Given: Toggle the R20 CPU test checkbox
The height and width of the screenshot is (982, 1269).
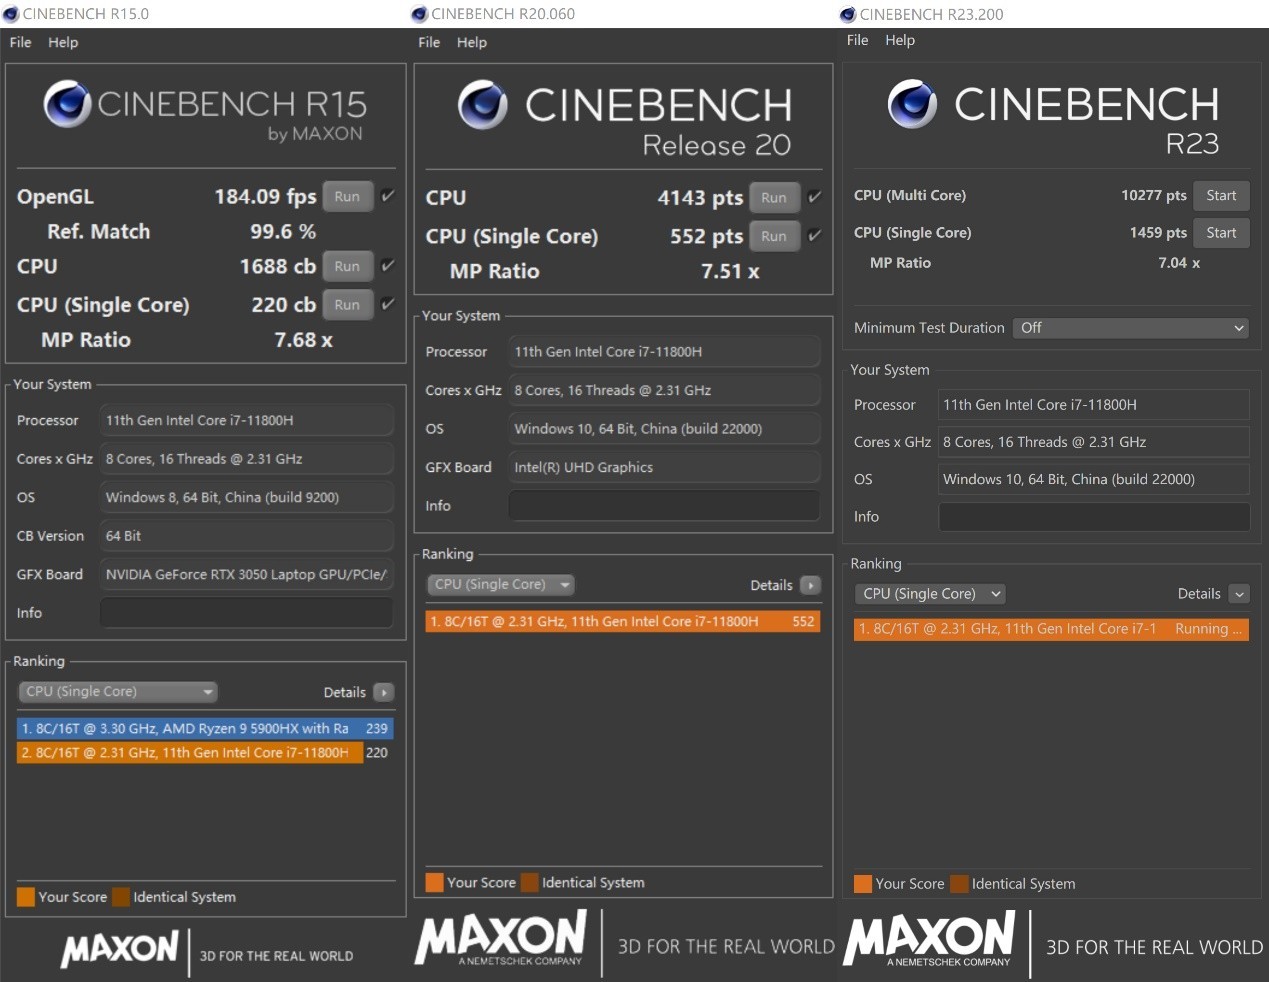Looking at the screenshot, I should click(815, 197).
